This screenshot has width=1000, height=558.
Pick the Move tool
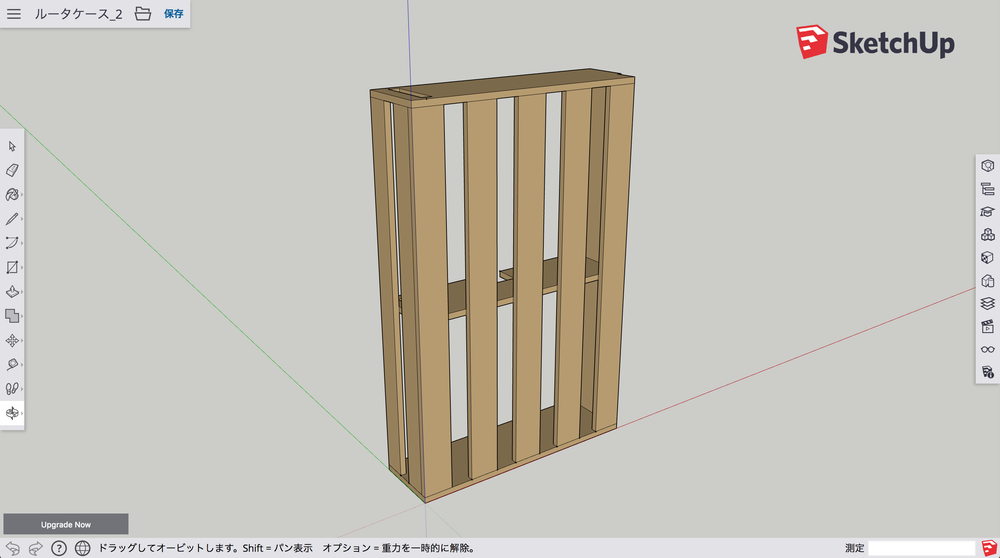11,341
